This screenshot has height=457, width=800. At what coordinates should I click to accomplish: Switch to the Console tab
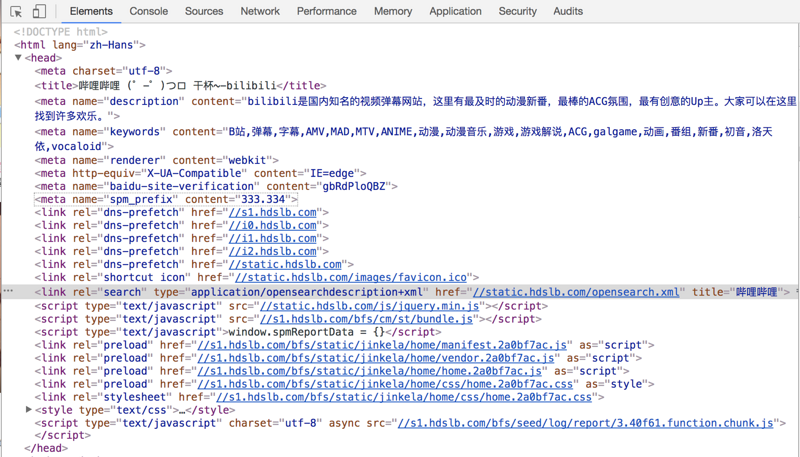[148, 11]
